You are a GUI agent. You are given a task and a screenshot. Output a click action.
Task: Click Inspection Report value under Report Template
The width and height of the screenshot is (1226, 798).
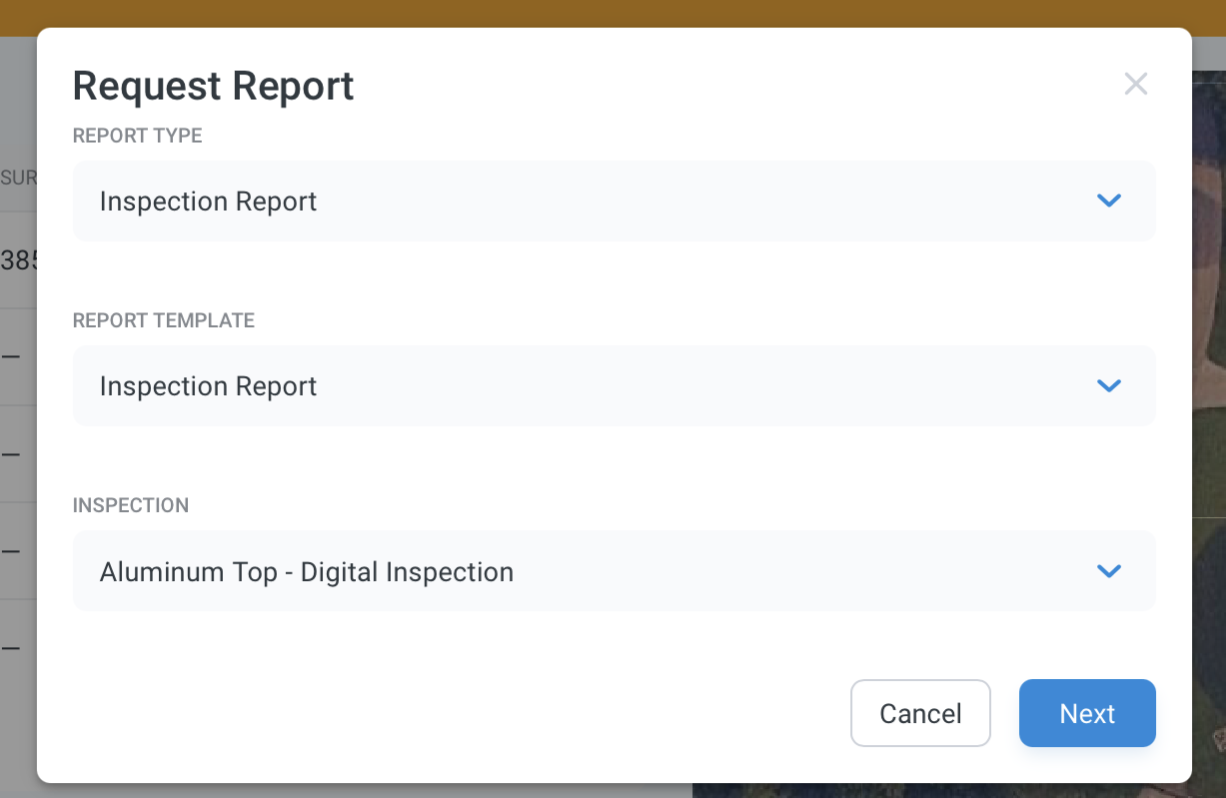coord(208,387)
